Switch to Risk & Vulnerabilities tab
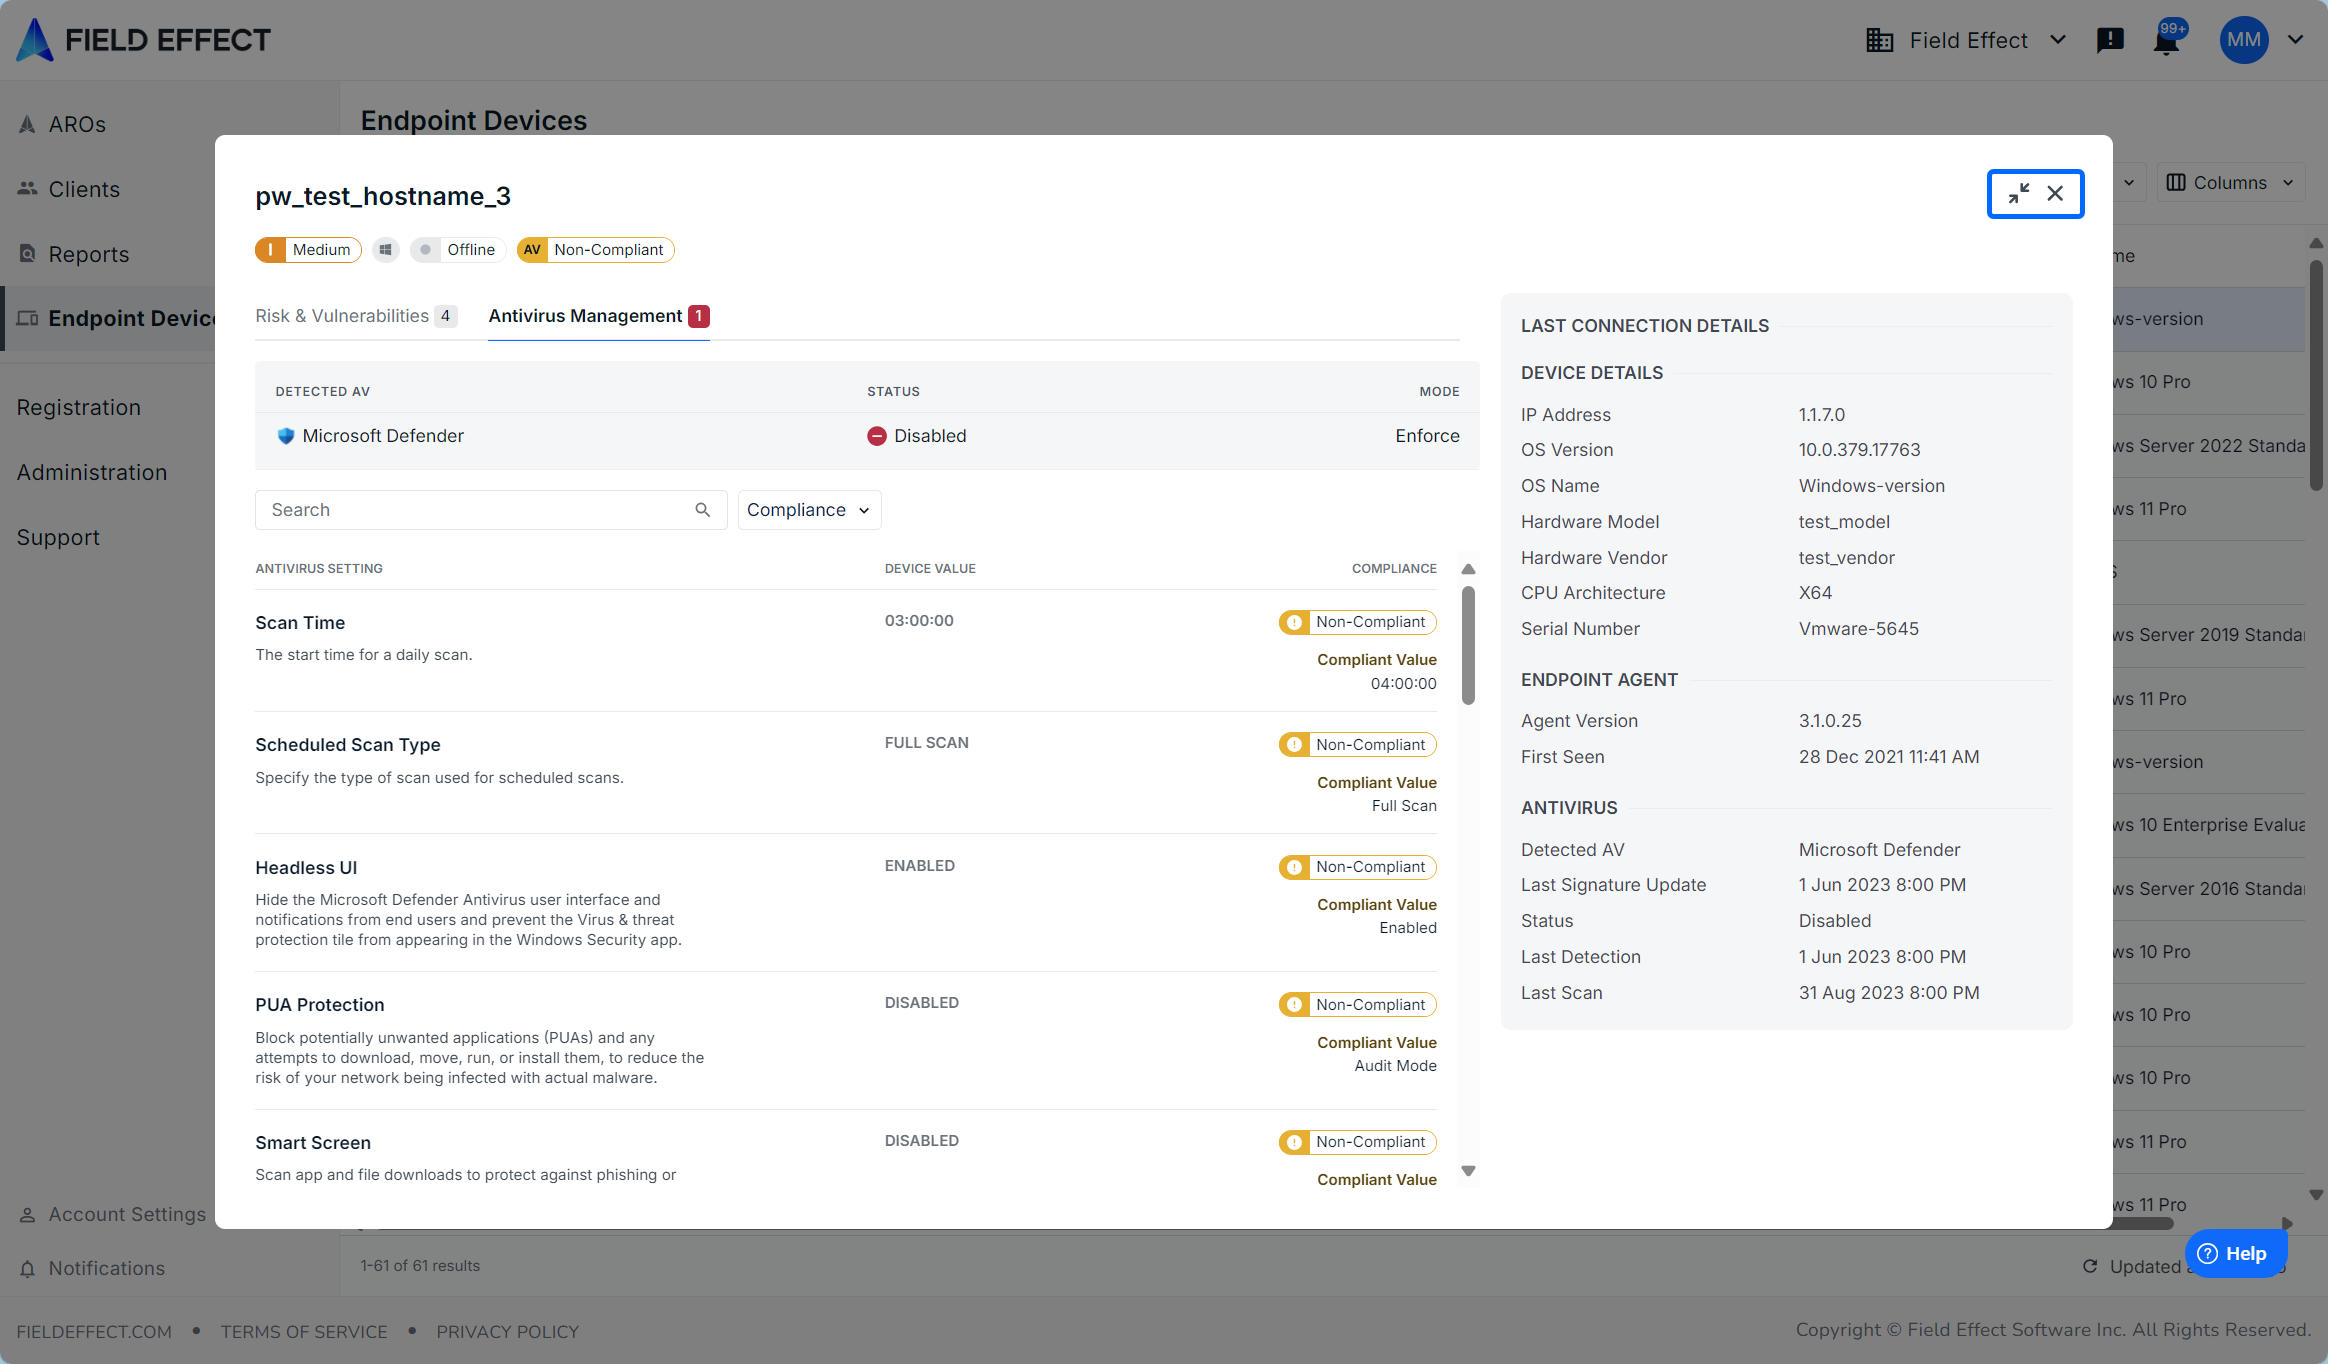The width and height of the screenshot is (2328, 1364). point(355,316)
